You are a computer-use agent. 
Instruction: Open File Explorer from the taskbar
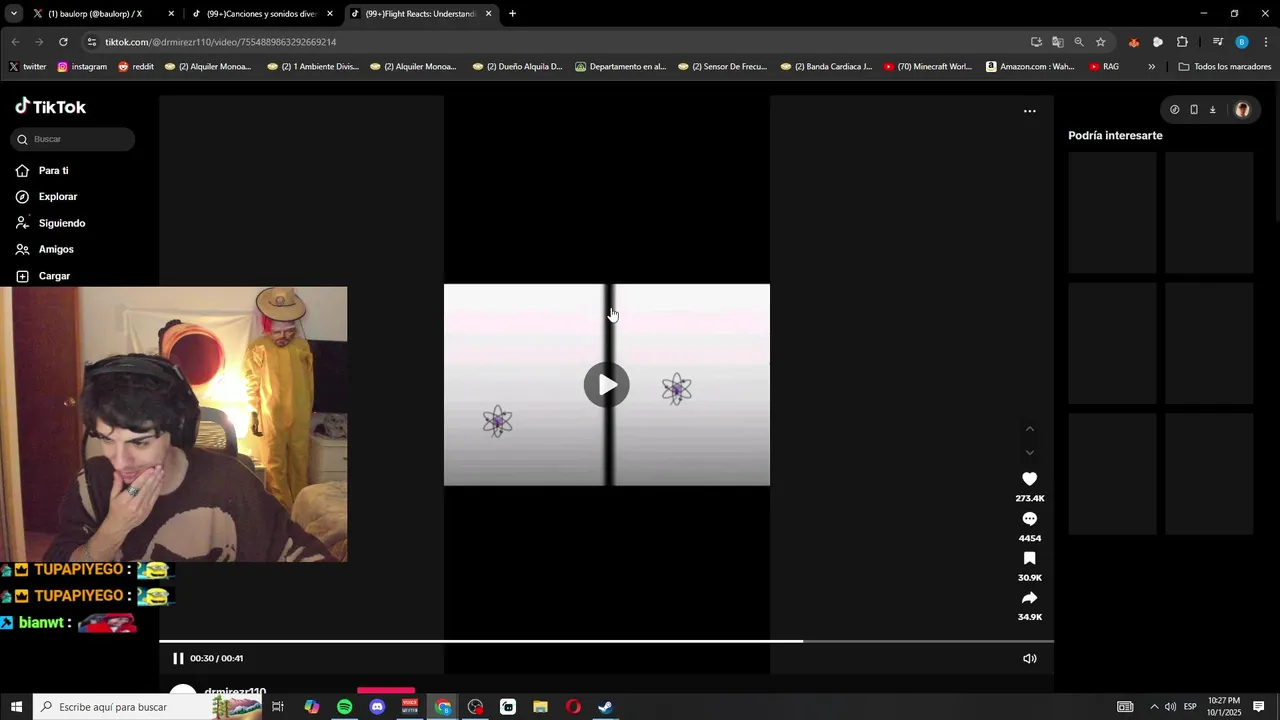540,707
